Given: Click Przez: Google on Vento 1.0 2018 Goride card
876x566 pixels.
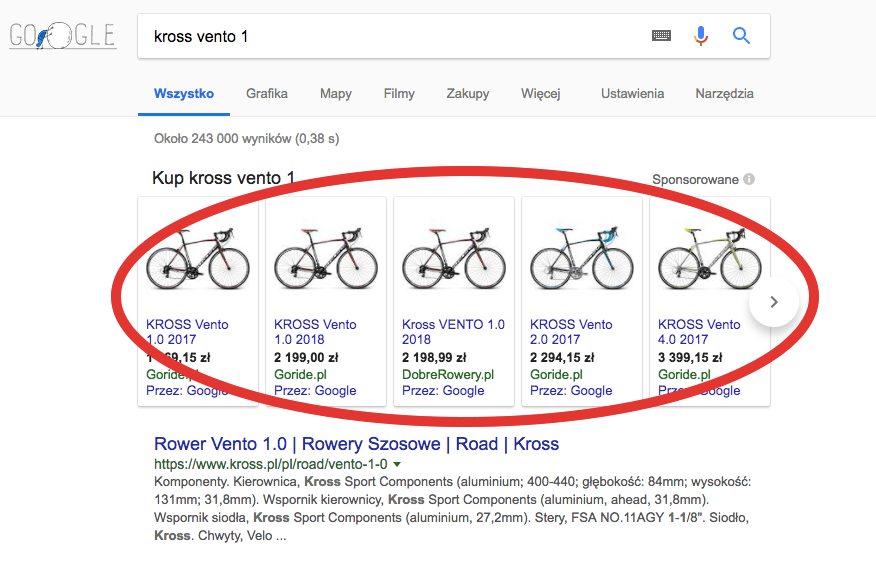Looking at the screenshot, I should pyautogui.click(x=315, y=391).
